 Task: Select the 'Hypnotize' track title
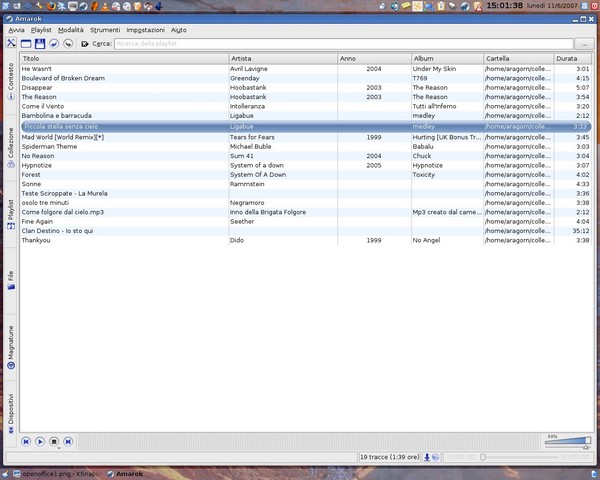37,165
